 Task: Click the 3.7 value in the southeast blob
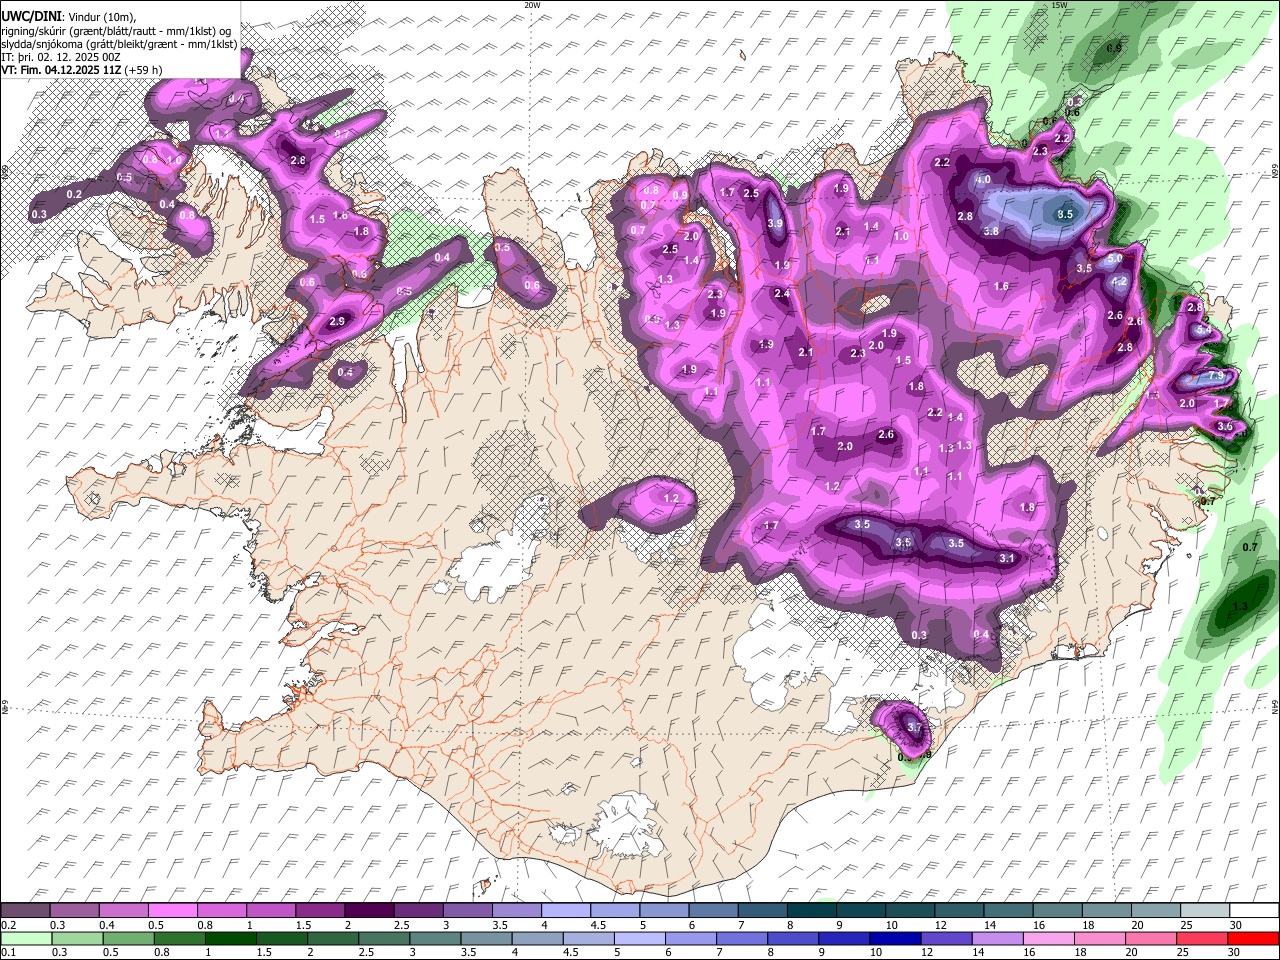[x=914, y=727]
